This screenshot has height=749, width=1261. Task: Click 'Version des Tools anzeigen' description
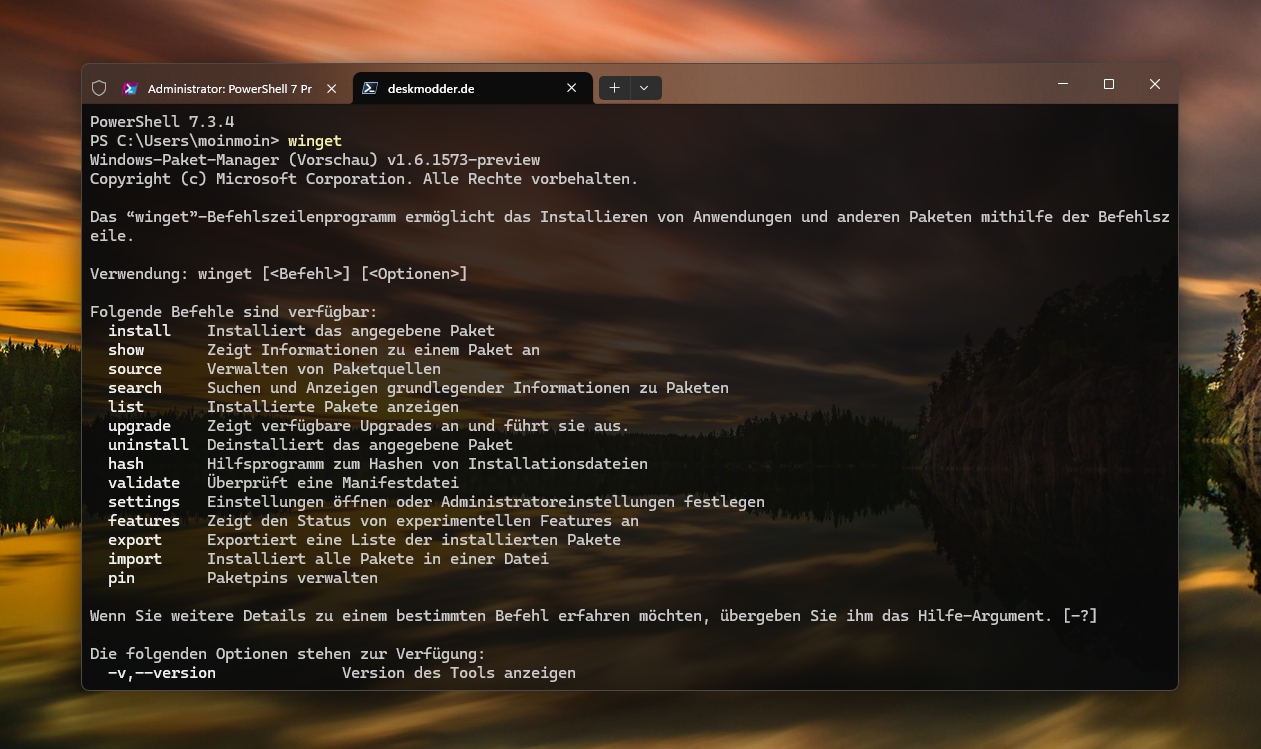coord(459,673)
